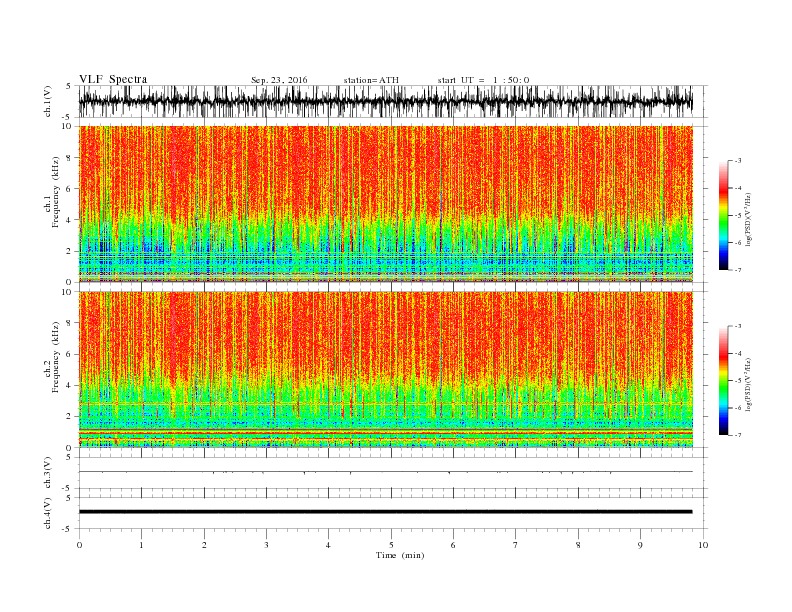Click the 'VLF Spectra' title text
The width and height of the screenshot is (792, 612).
pyautogui.click(x=113, y=79)
